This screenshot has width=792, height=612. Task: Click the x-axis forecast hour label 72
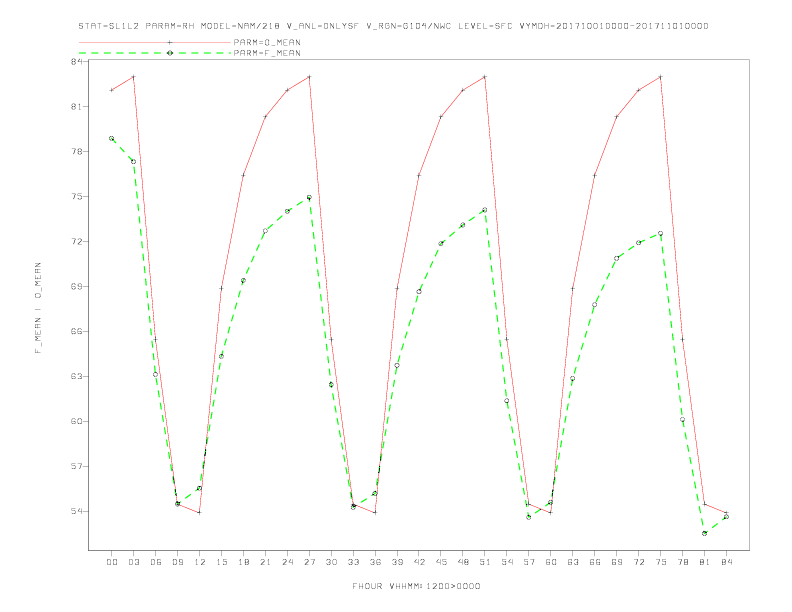click(638, 562)
